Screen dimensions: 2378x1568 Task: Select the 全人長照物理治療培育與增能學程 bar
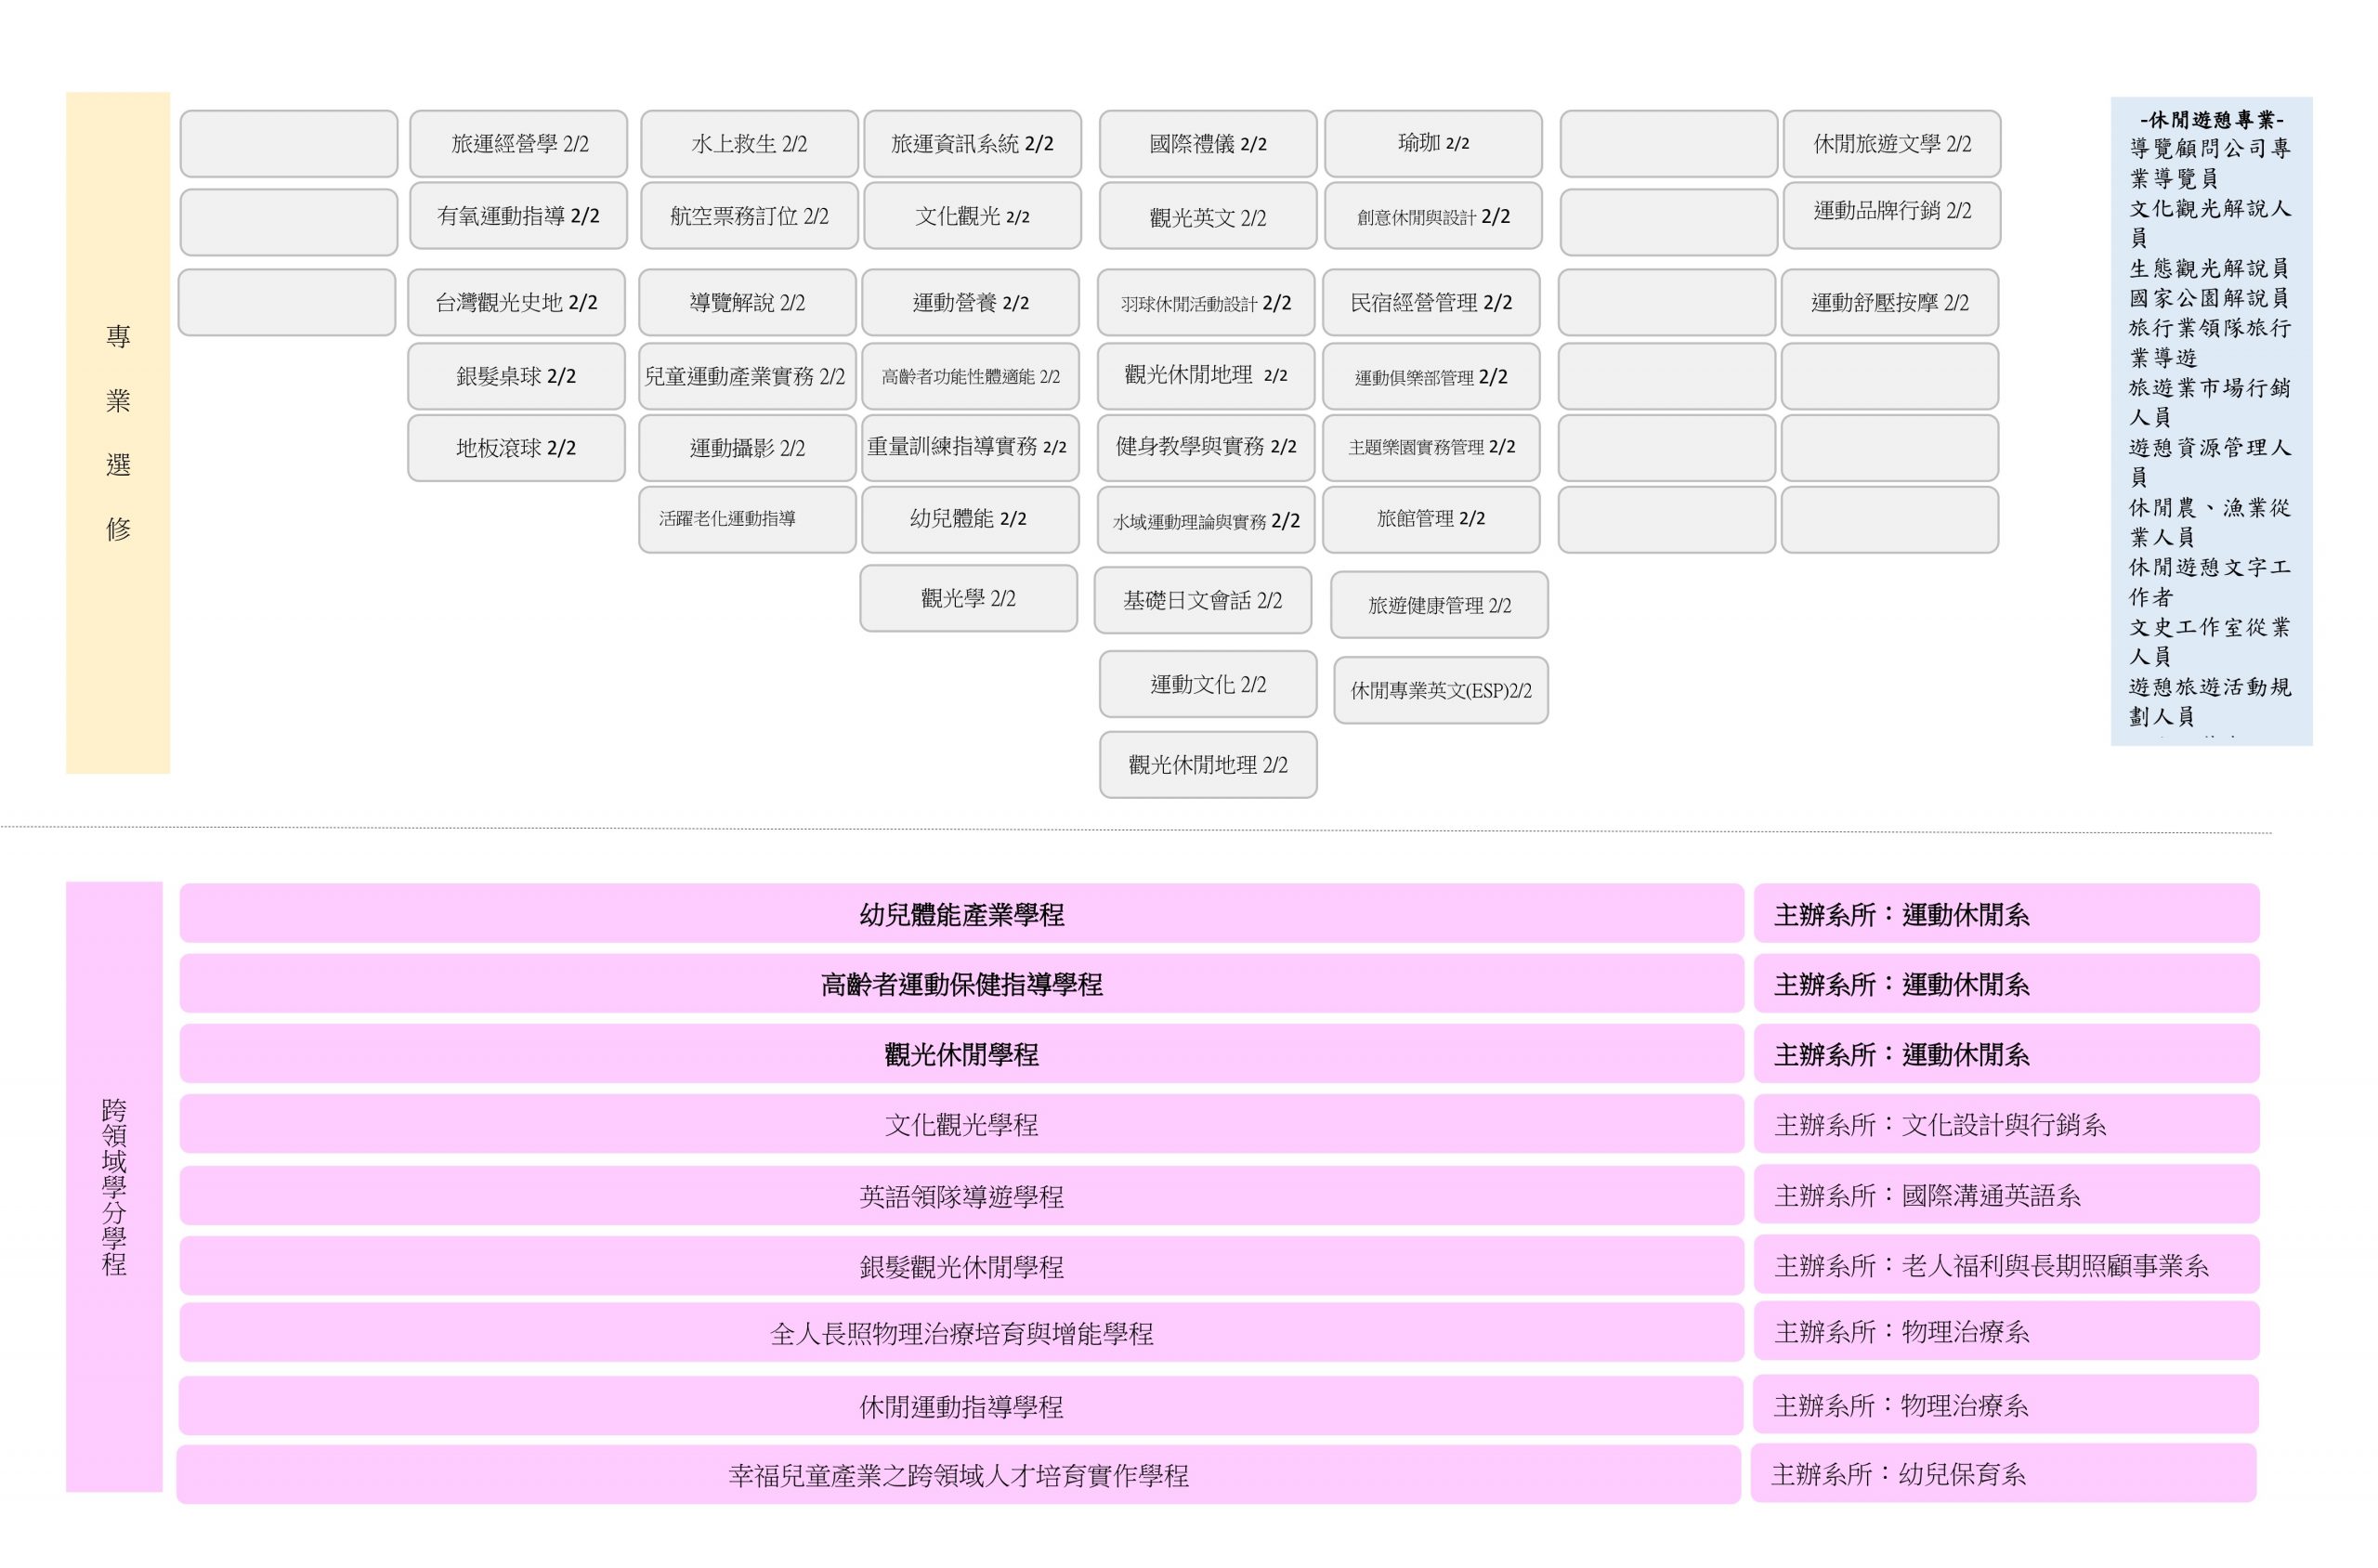962,1332
